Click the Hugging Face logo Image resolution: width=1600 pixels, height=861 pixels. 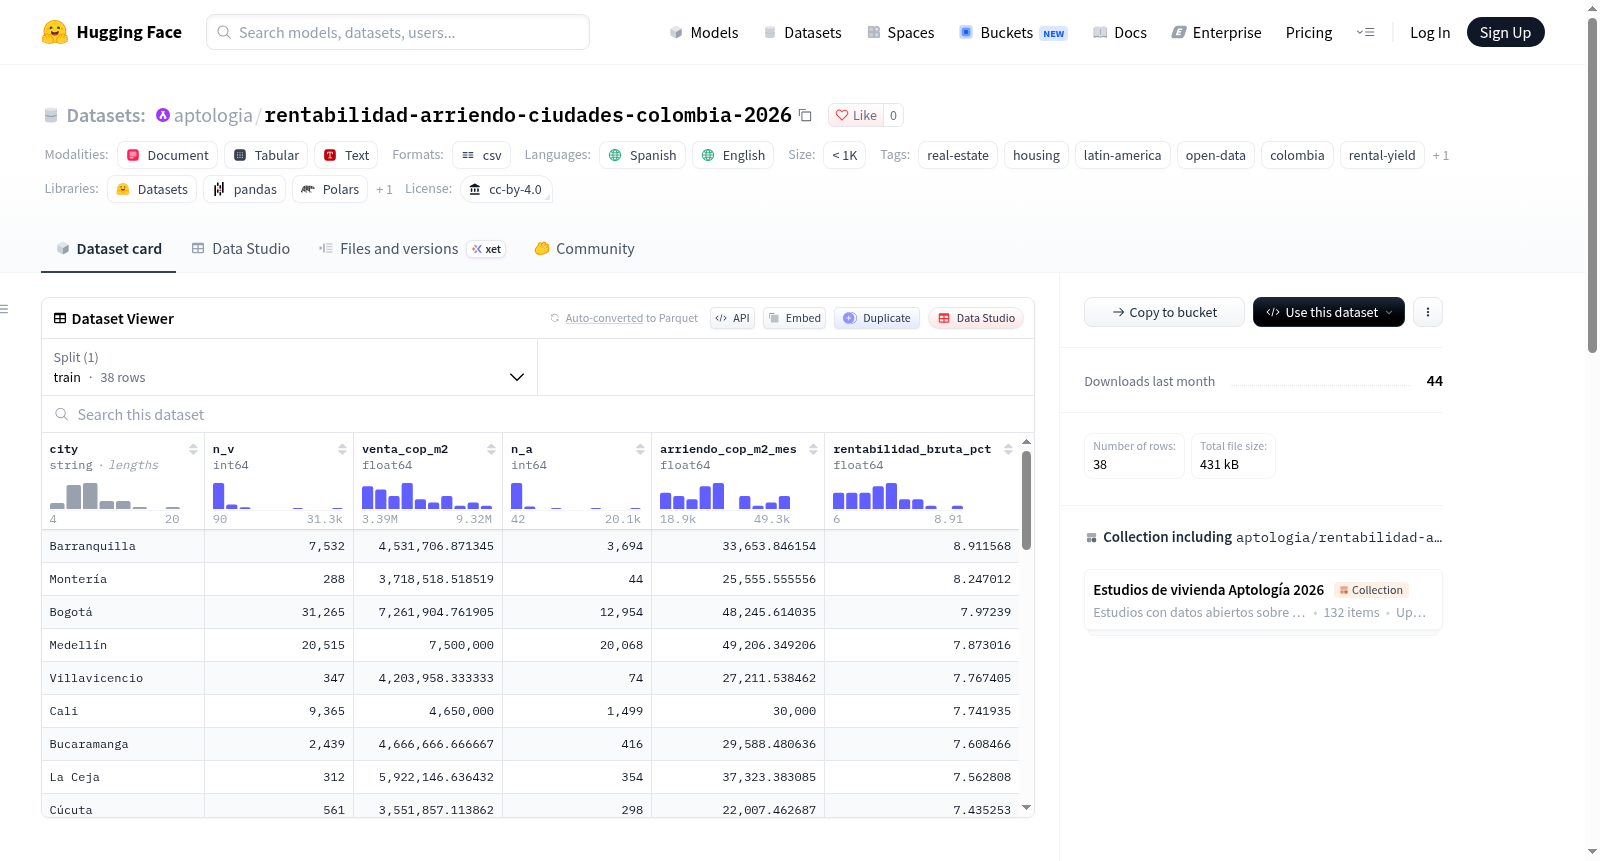[112, 32]
